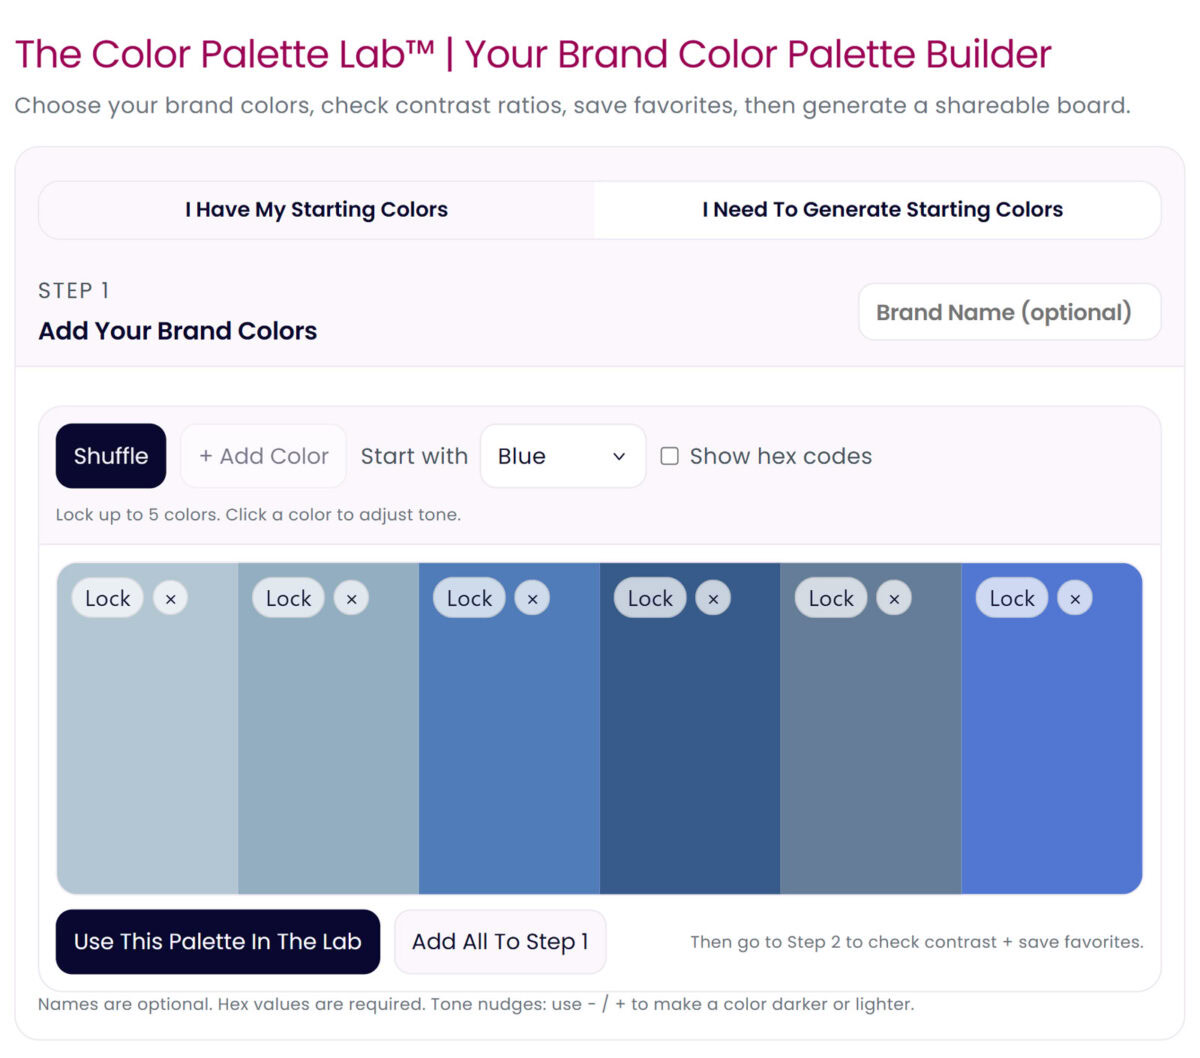
Task: Open the Start with color dropdown
Action: (562, 456)
